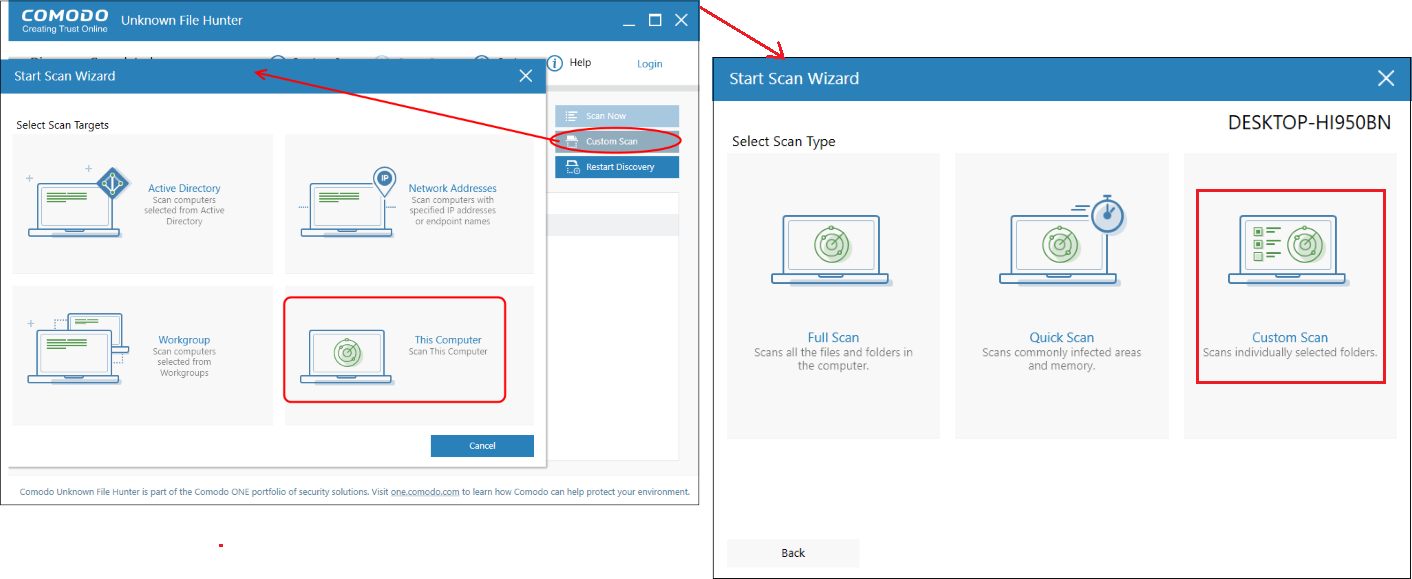Click the Scan Now button
1412x579 pixels.
tap(617, 116)
